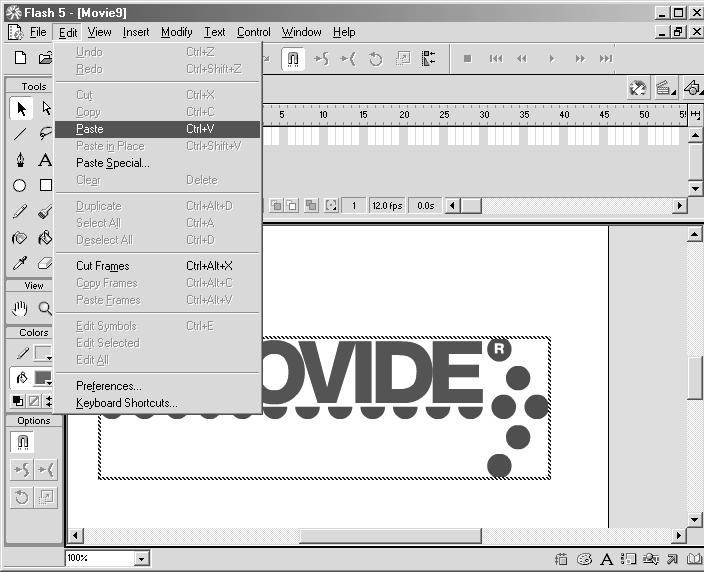Select the Text tool (A)
Screen dimensions: 704x572
pyautogui.click(x=45, y=159)
